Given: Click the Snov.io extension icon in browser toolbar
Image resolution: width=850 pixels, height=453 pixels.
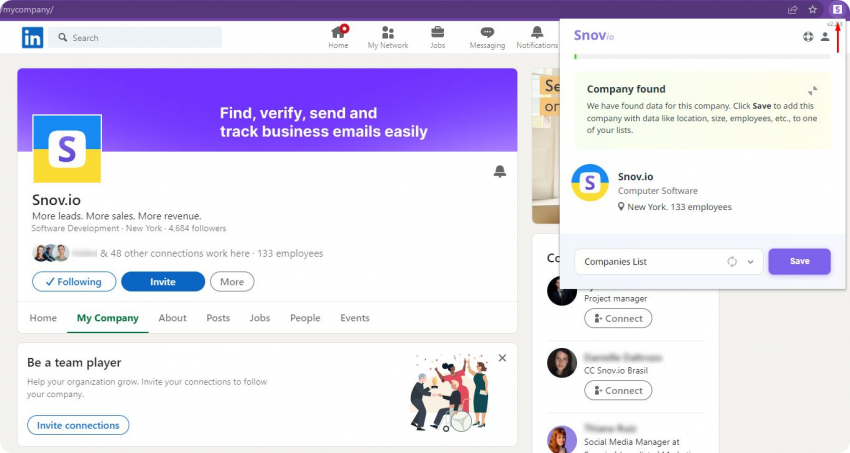Looking at the screenshot, I should (837, 9).
